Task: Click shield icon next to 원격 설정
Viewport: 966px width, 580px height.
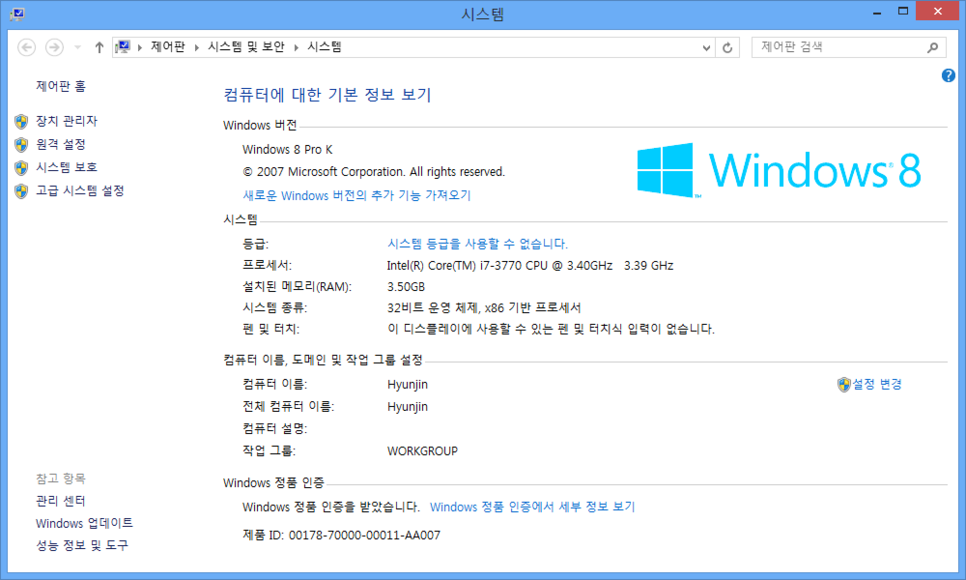Action: pyautogui.click(x=22, y=145)
